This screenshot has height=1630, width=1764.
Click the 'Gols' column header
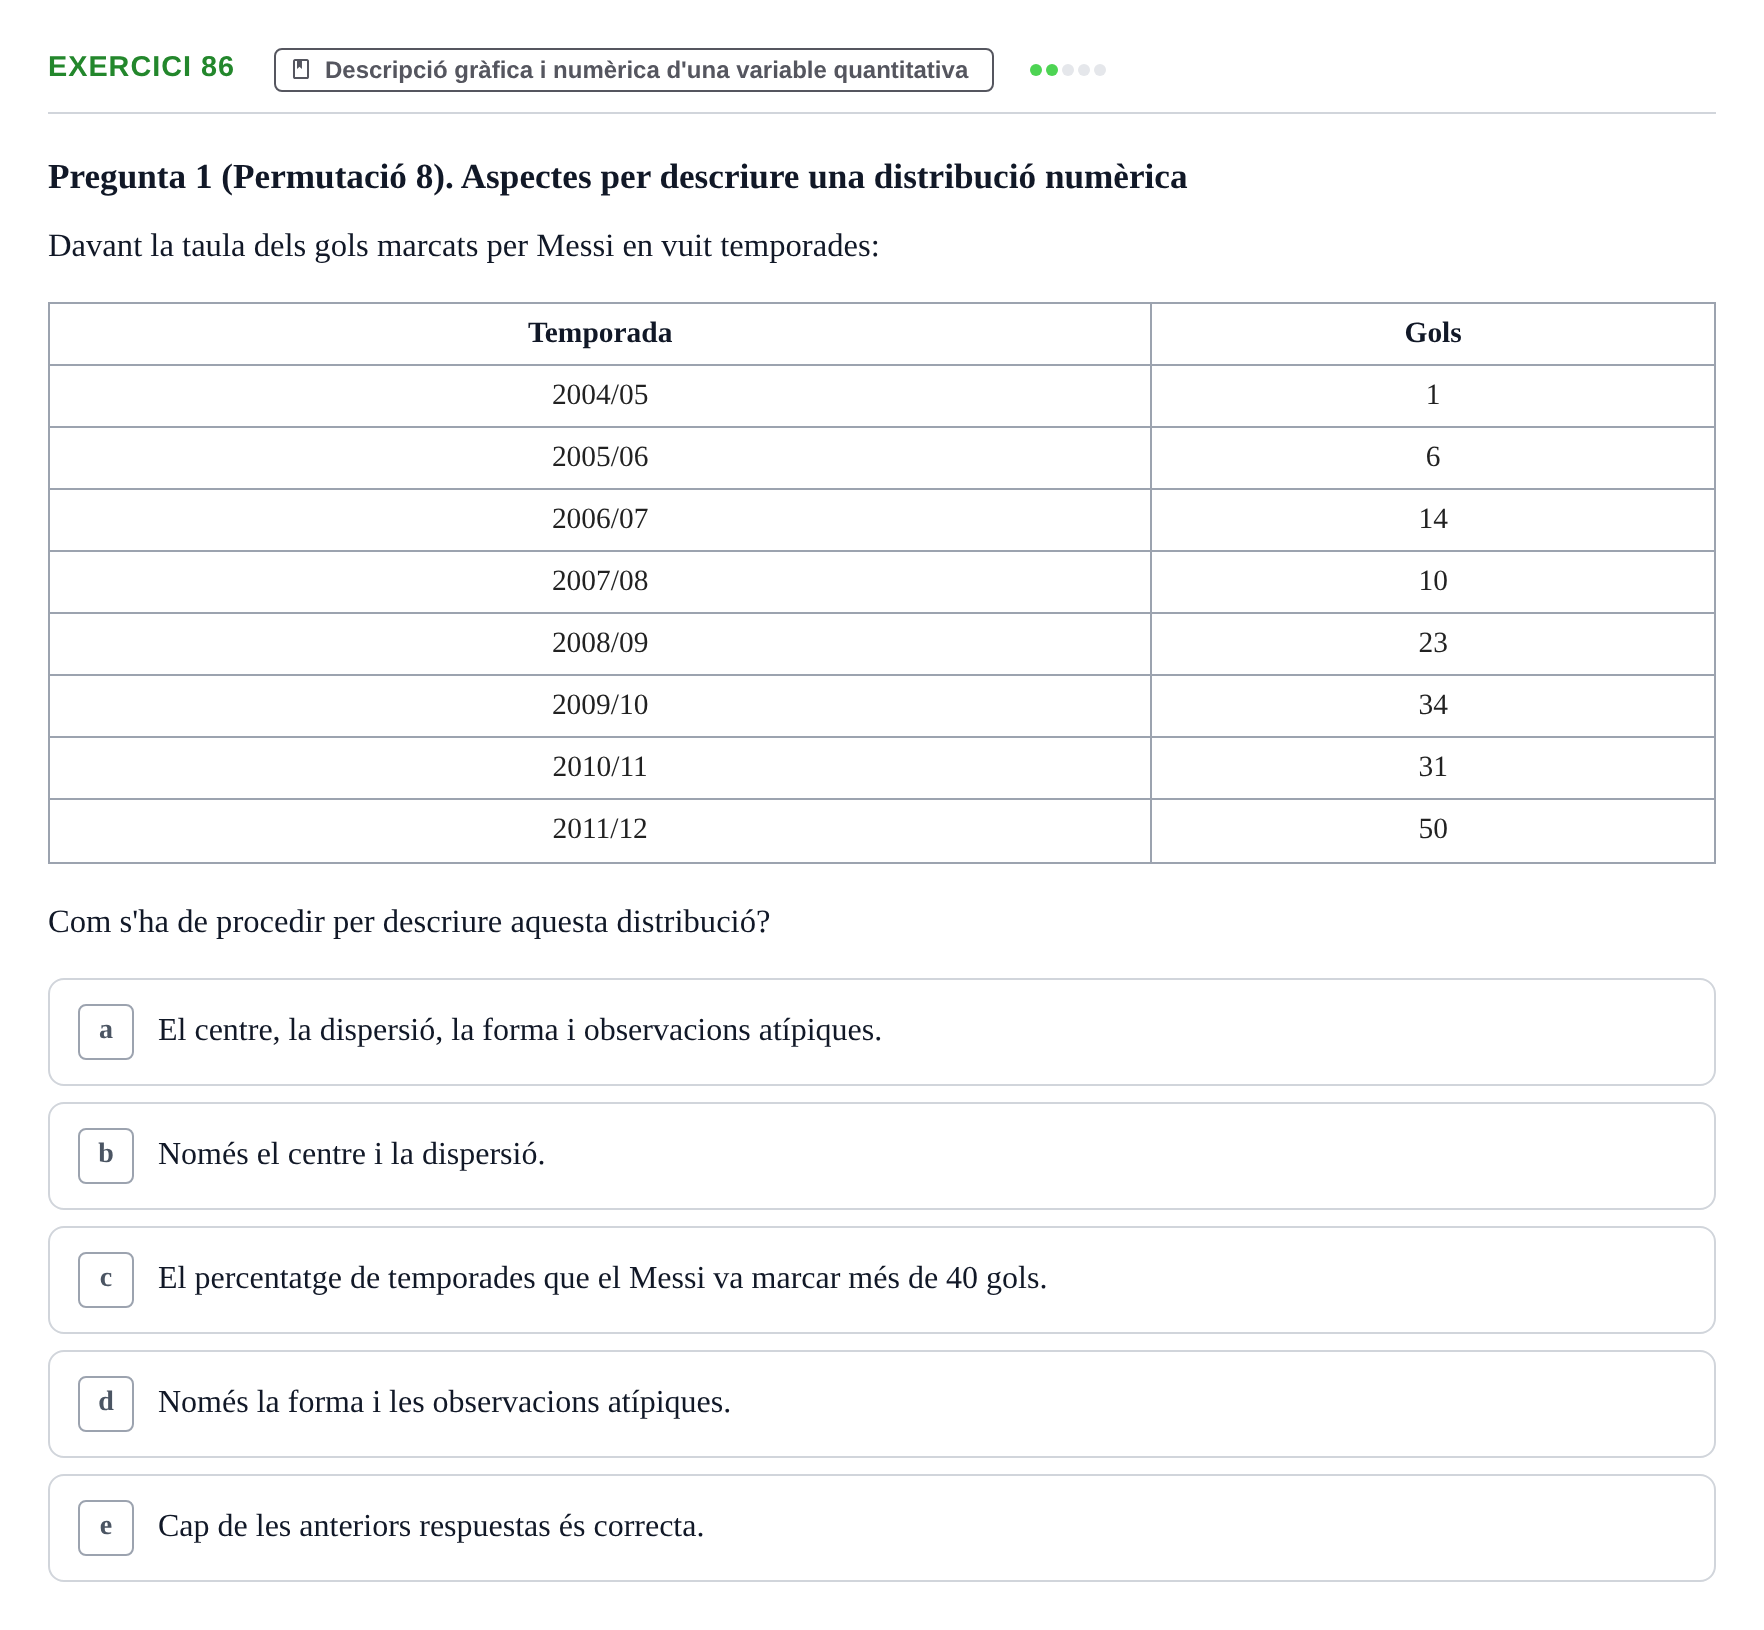point(1433,334)
